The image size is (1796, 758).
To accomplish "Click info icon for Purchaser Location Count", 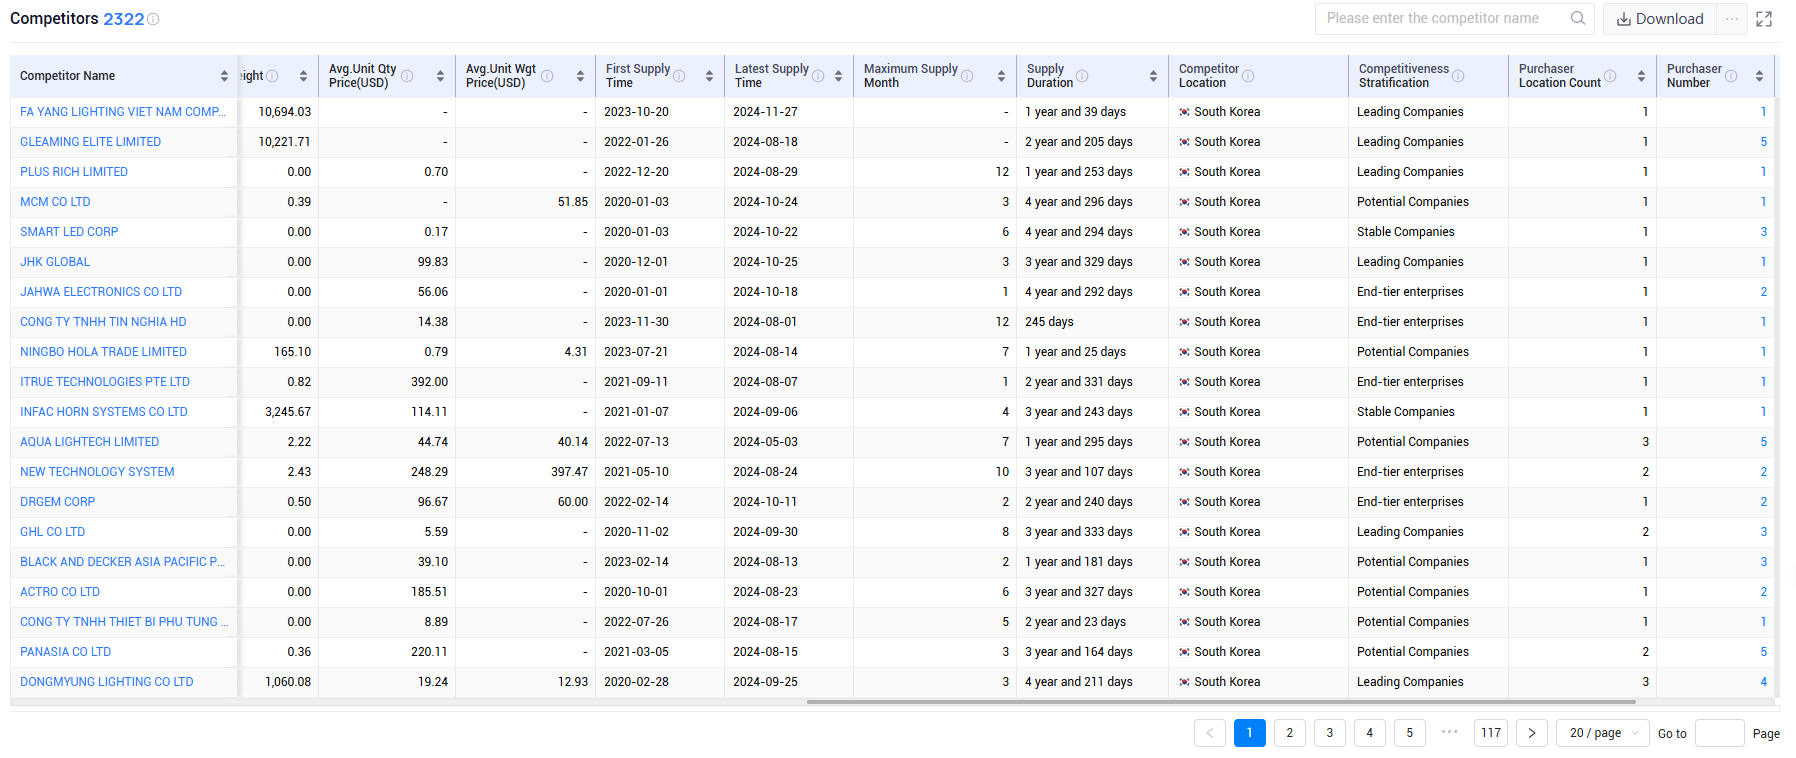I will tap(1610, 76).
